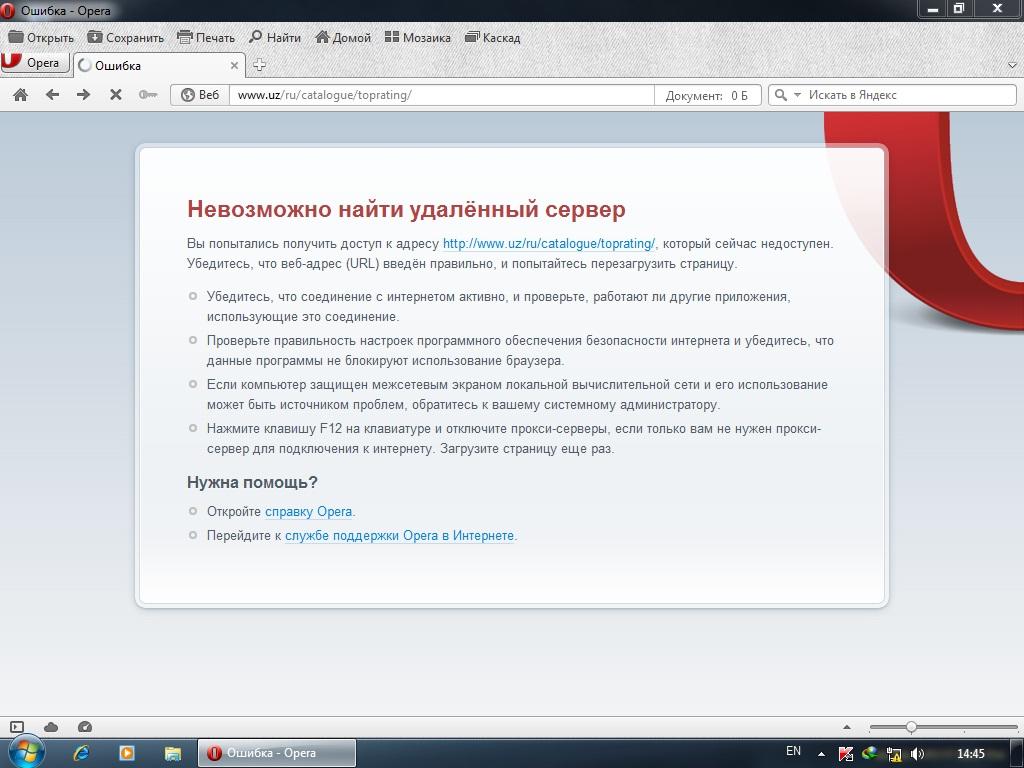Open the Opera main menu button

(x=34, y=63)
